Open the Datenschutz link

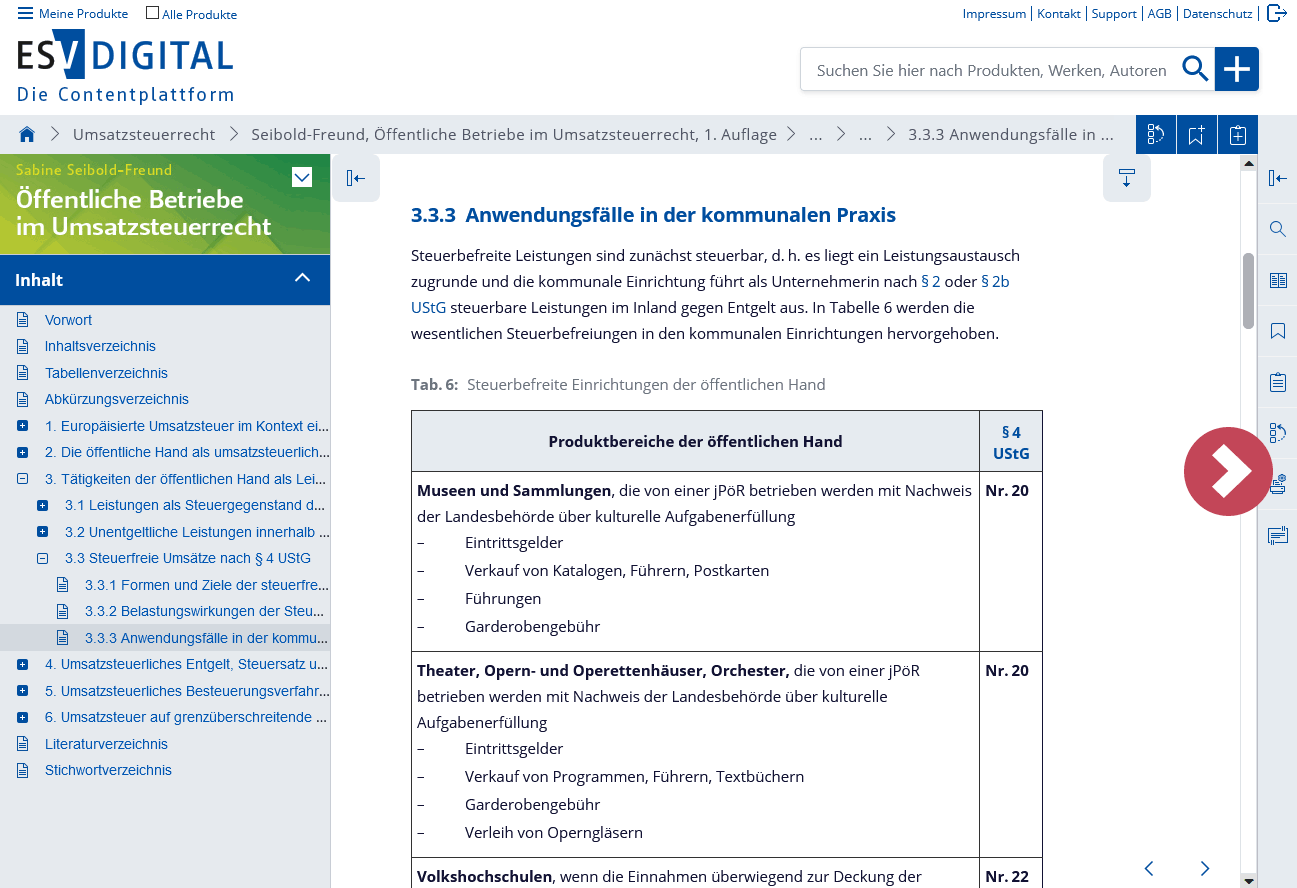(1217, 14)
